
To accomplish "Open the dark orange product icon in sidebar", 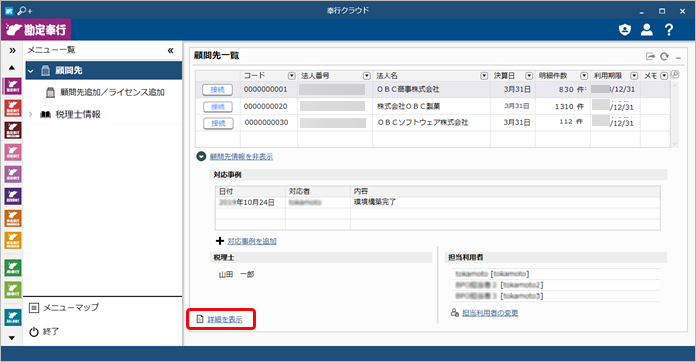I will 13,218.
